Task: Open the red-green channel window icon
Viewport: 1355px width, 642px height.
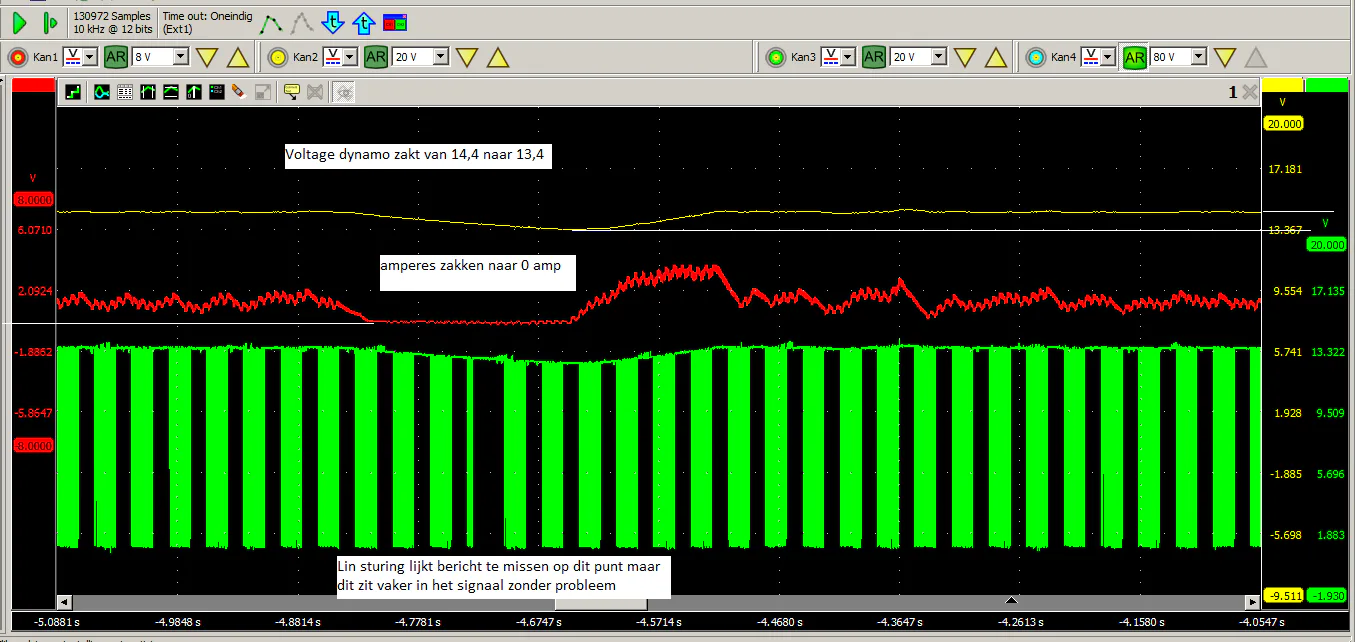Action: tap(395, 22)
